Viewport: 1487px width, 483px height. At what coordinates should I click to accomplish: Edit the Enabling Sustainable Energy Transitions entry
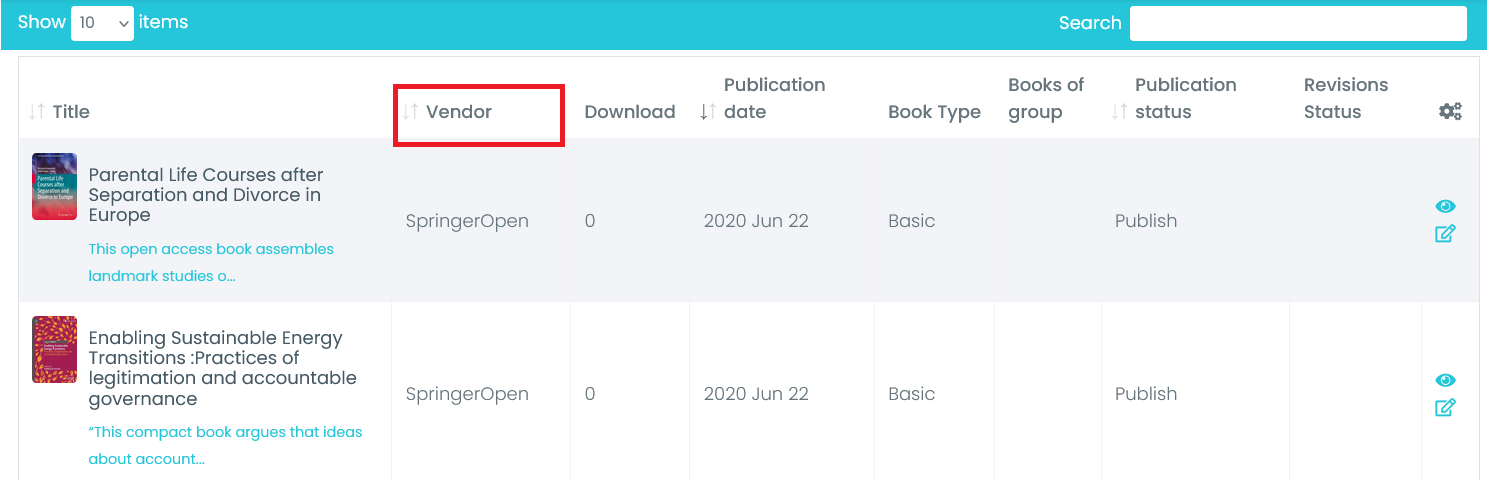(x=1445, y=408)
